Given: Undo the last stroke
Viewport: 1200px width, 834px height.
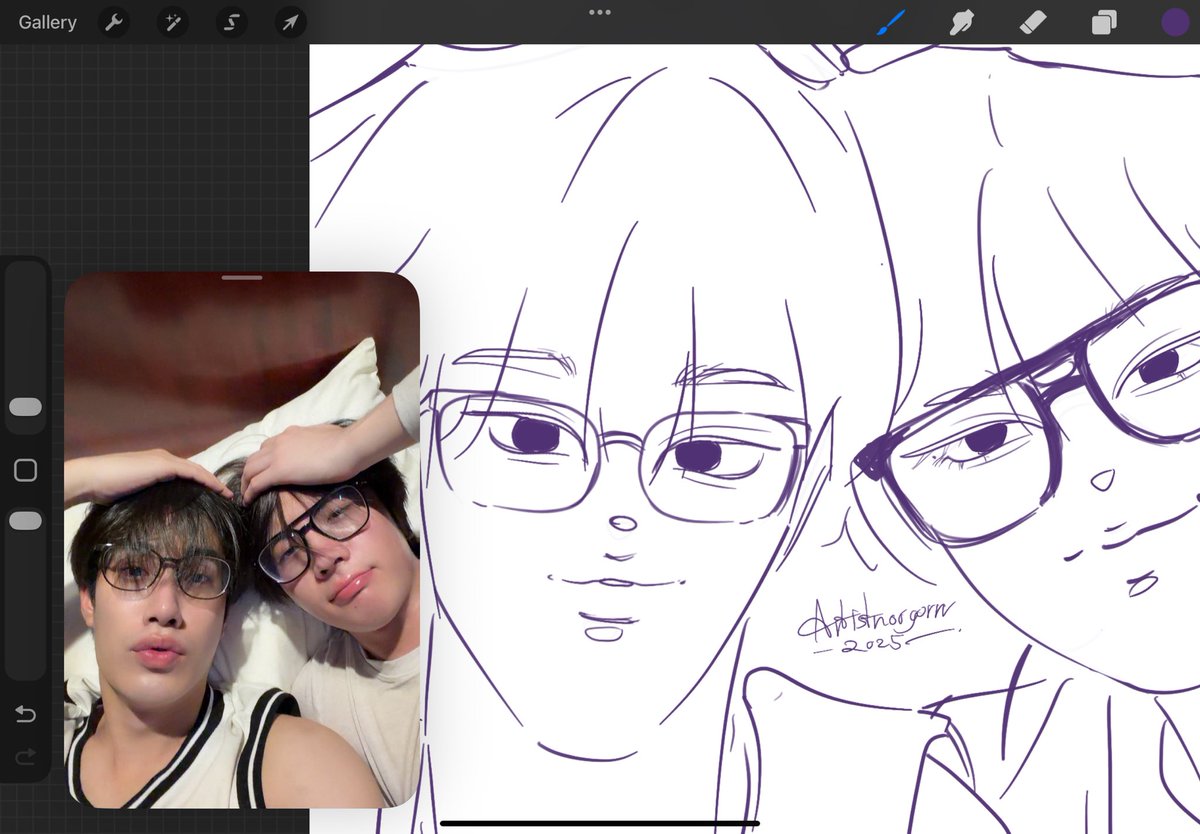Looking at the screenshot, I should coord(25,714).
